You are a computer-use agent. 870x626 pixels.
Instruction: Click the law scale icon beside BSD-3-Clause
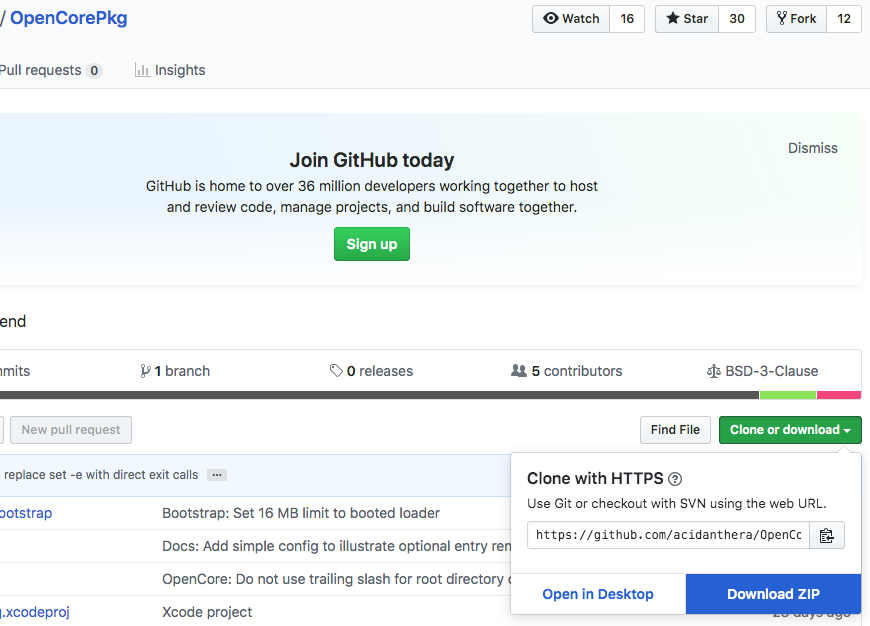[714, 371]
